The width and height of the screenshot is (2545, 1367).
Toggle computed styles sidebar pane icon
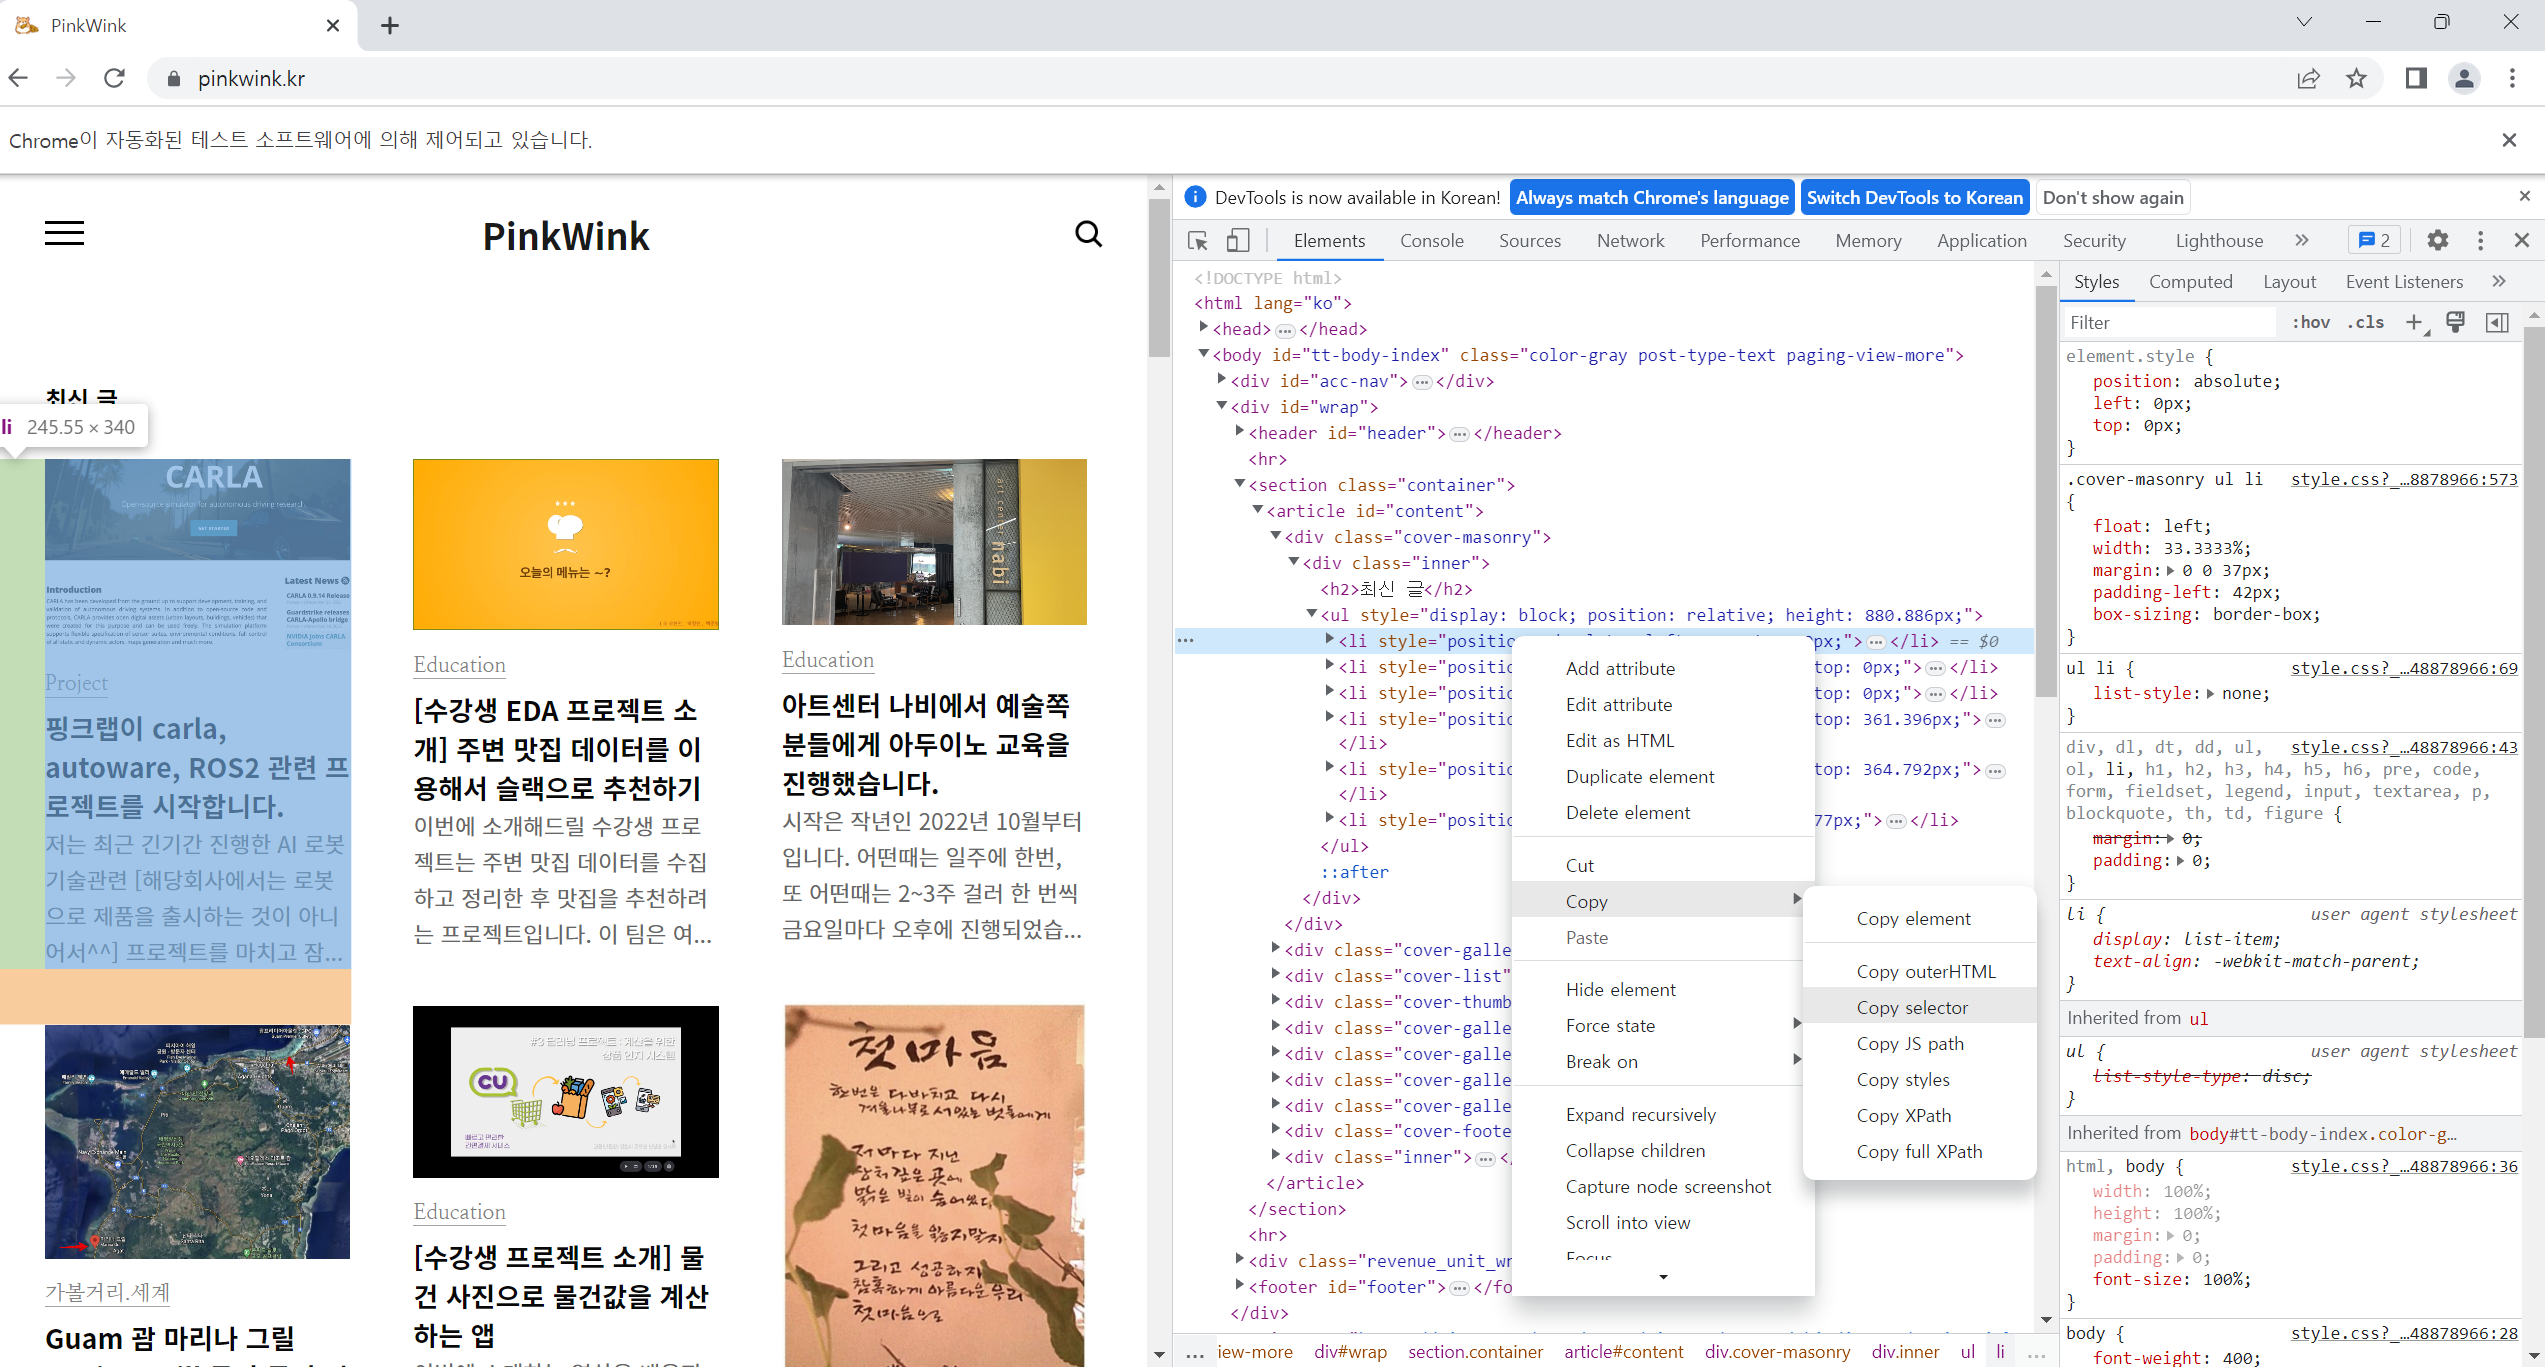2497,322
